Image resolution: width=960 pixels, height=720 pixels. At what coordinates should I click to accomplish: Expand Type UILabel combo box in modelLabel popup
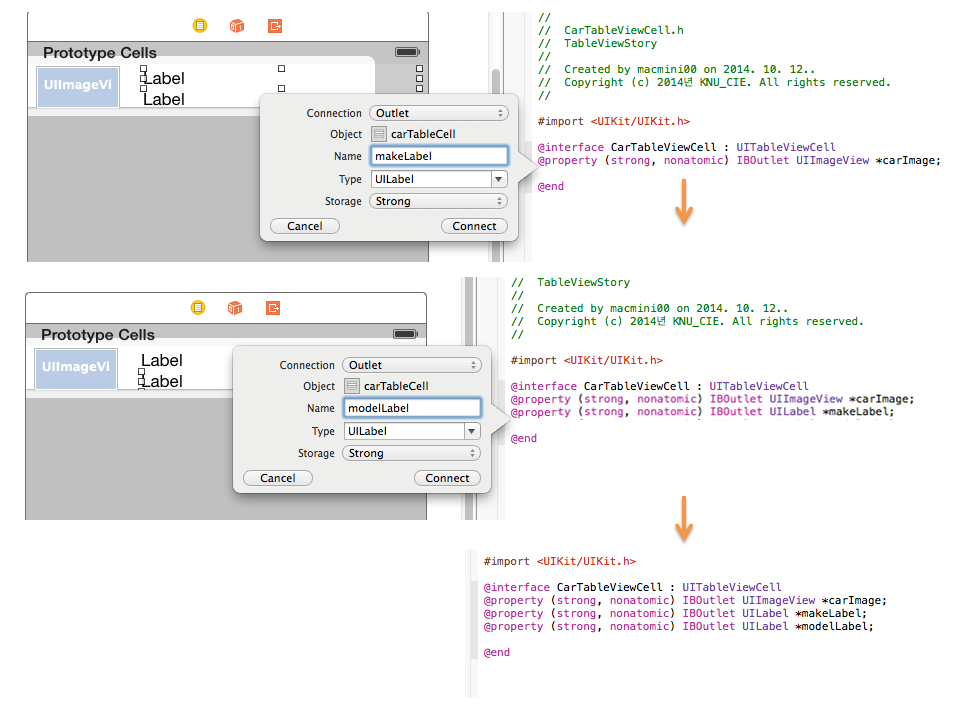pos(471,431)
